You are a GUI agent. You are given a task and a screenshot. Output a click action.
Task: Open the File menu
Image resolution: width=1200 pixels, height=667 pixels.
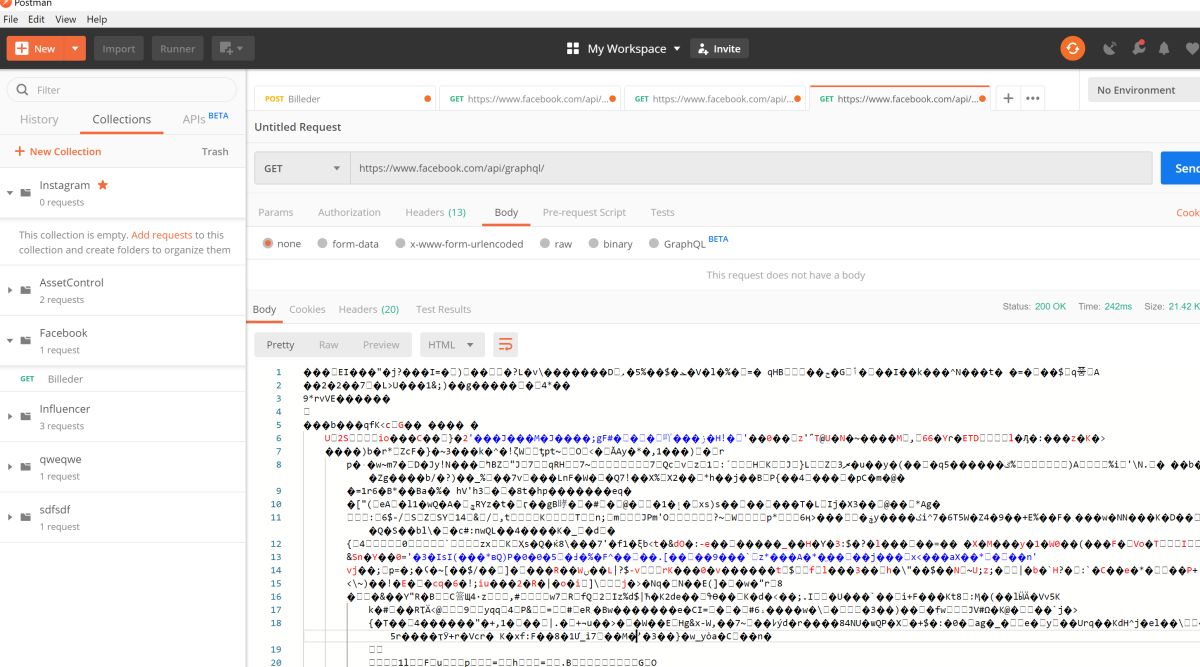[x=11, y=19]
